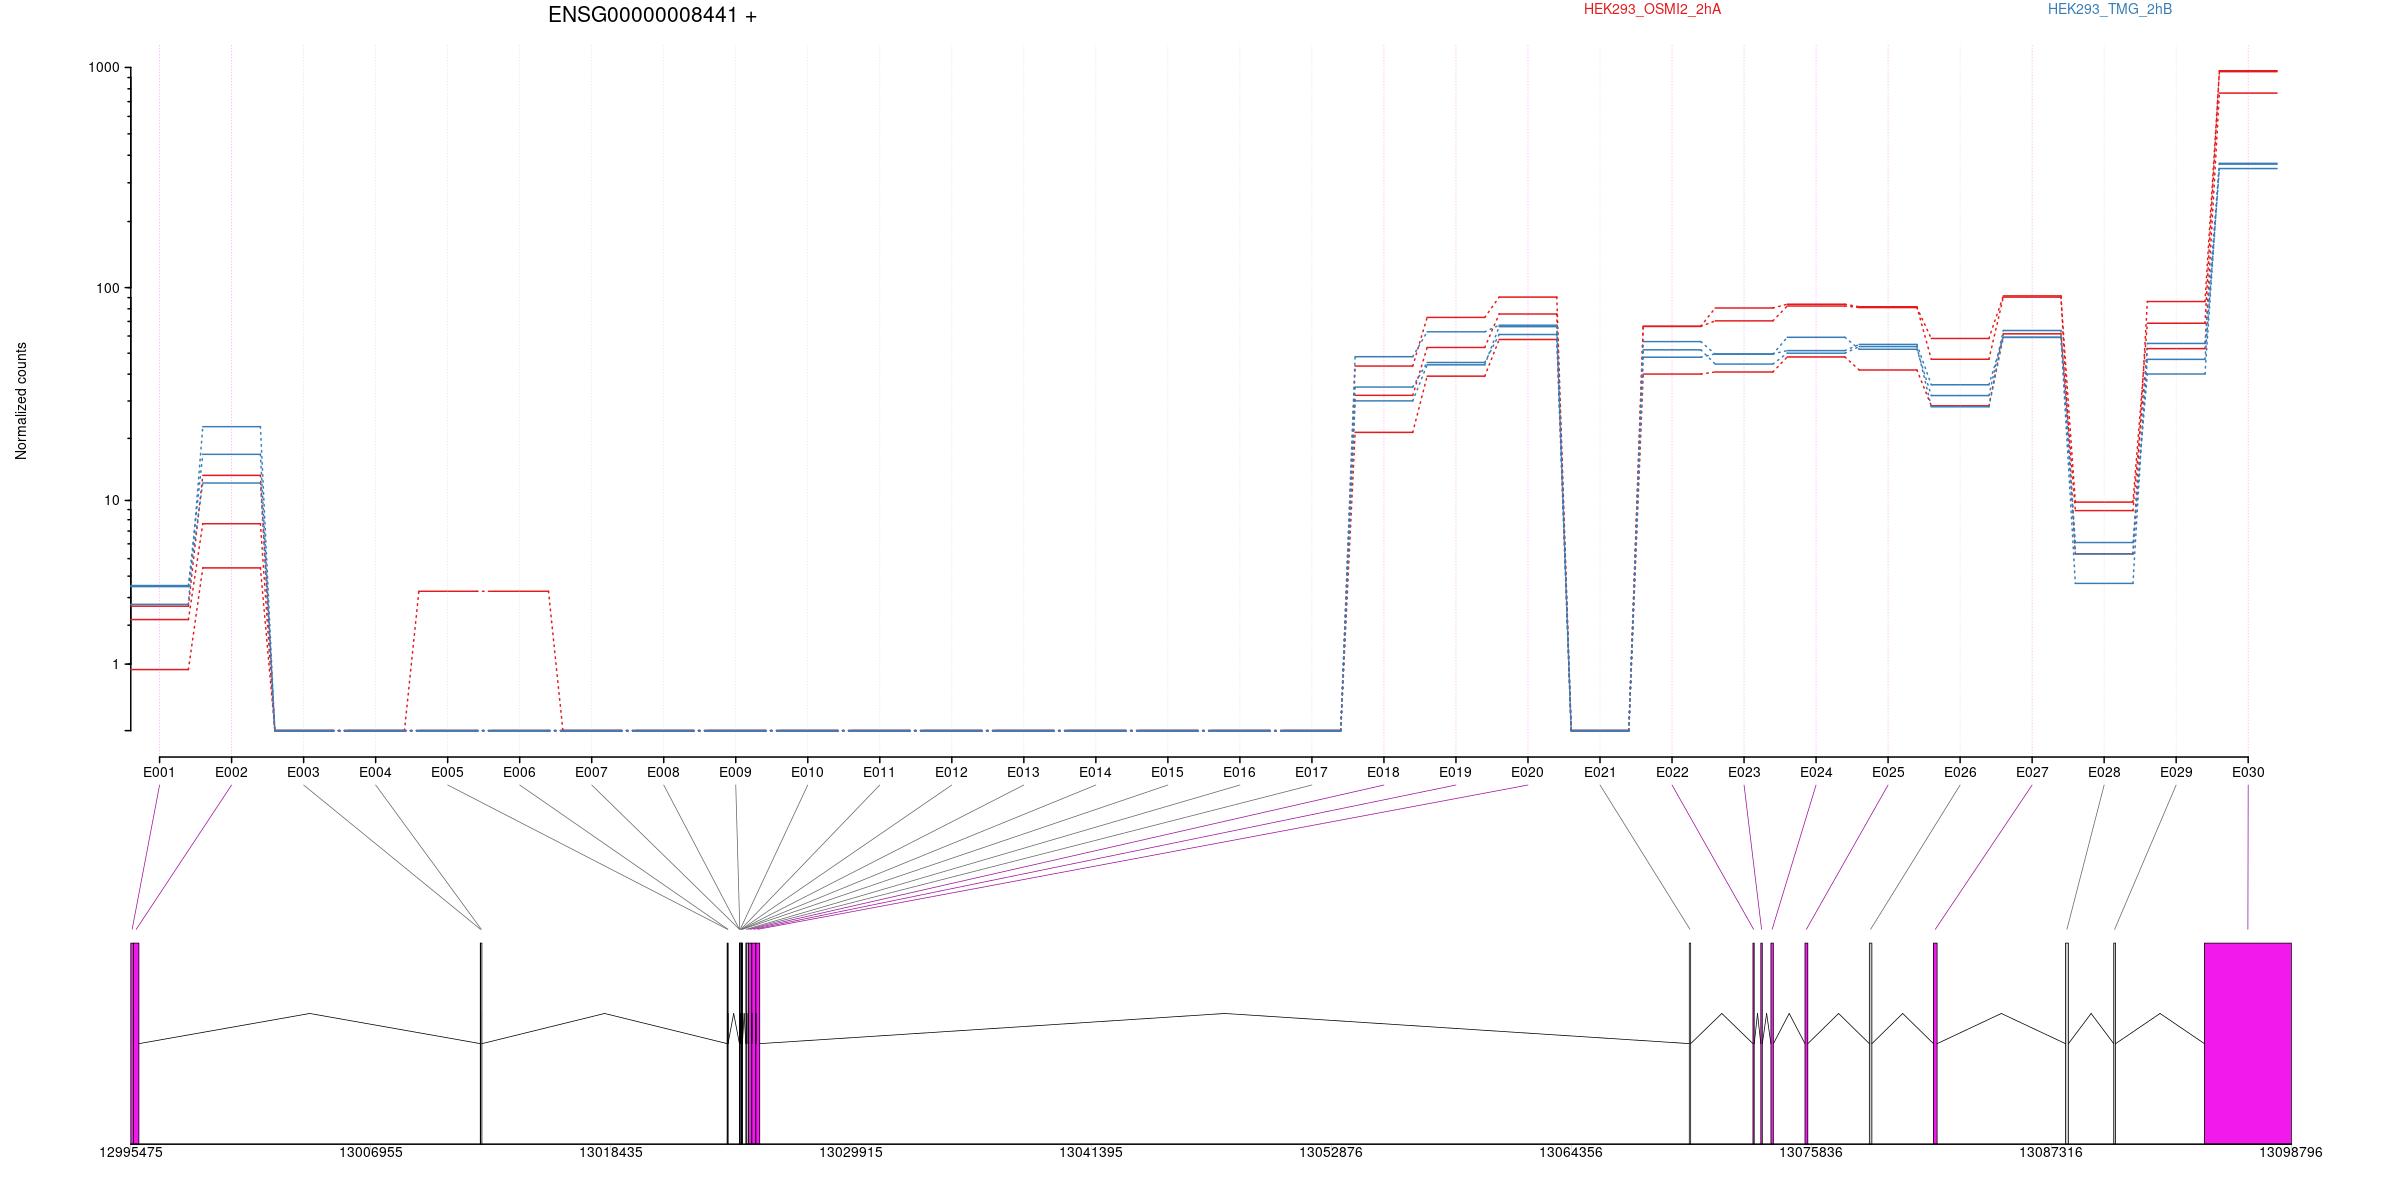Click the magenta first exon block at 12995475
This screenshot has width=2400, height=1200.
point(135,1043)
